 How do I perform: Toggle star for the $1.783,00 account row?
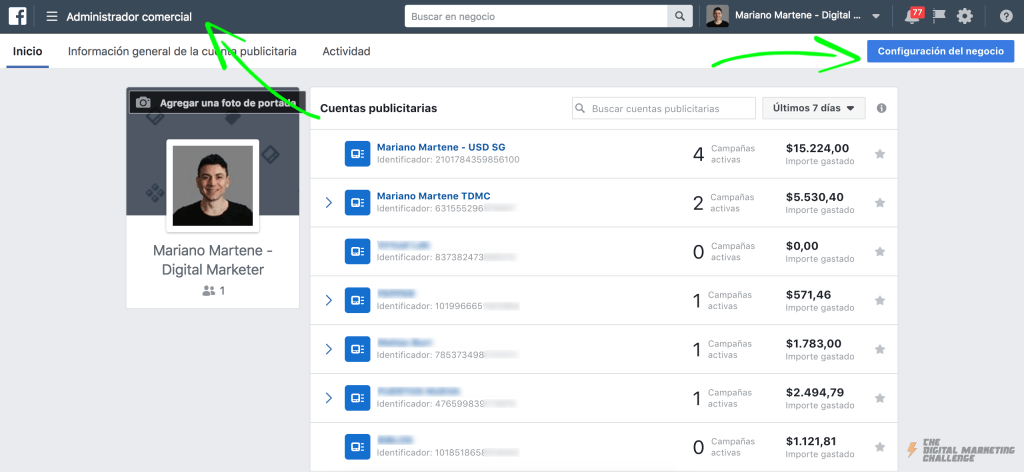tap(880, 349)
